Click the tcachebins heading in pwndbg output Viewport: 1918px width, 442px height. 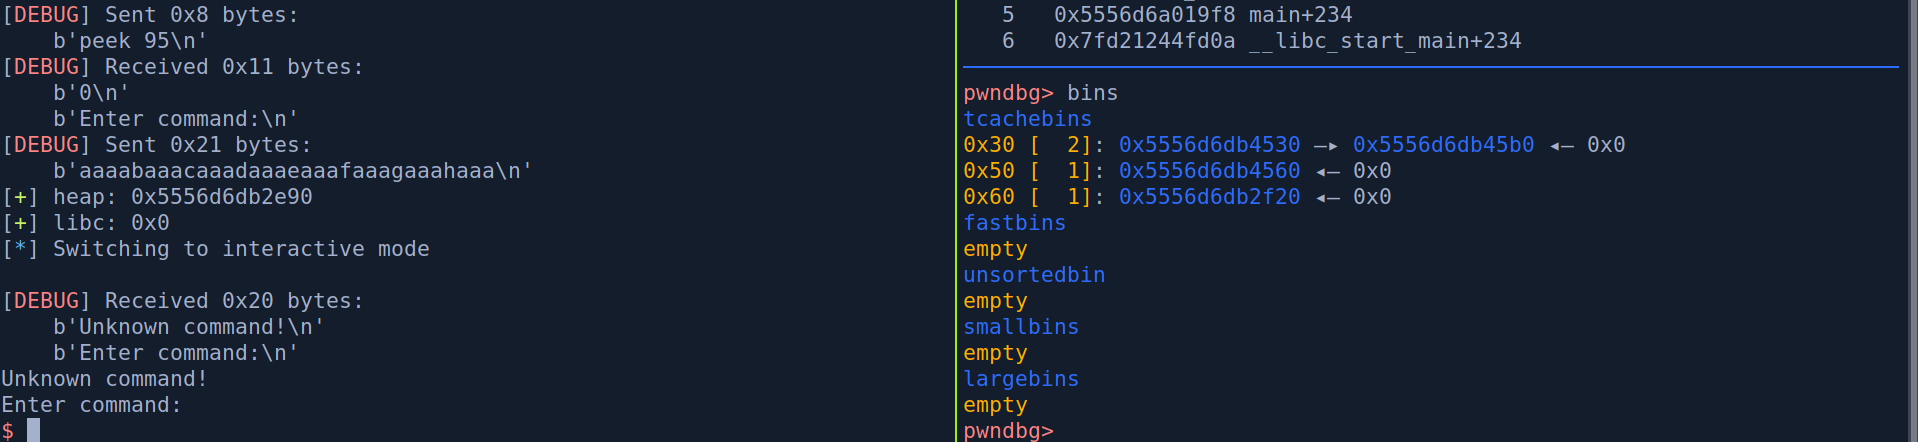(1027, 119)
